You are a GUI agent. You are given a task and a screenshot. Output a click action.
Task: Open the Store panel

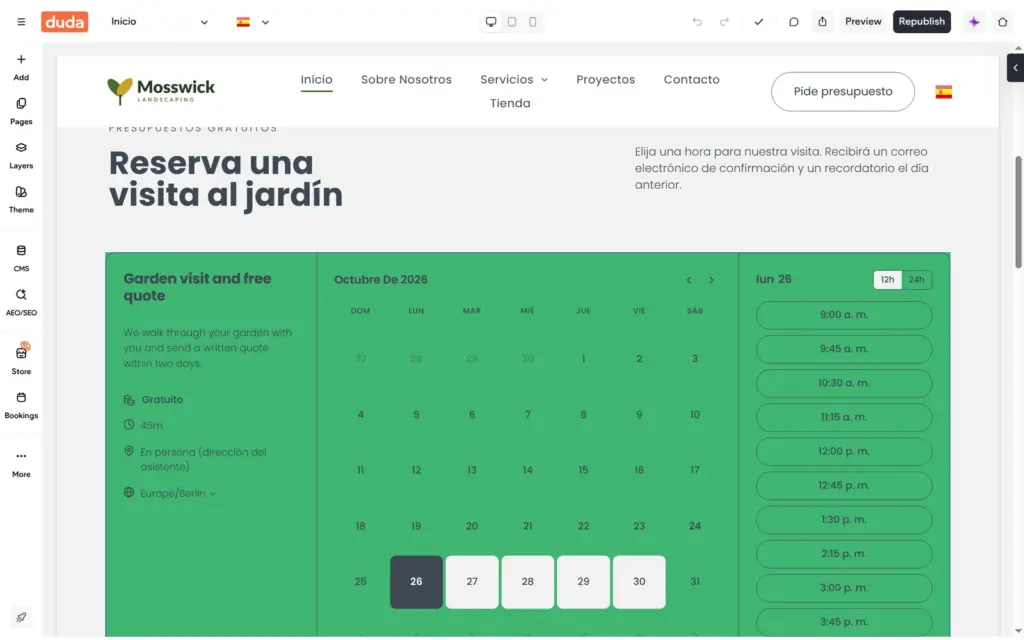[x=21, y=361]
